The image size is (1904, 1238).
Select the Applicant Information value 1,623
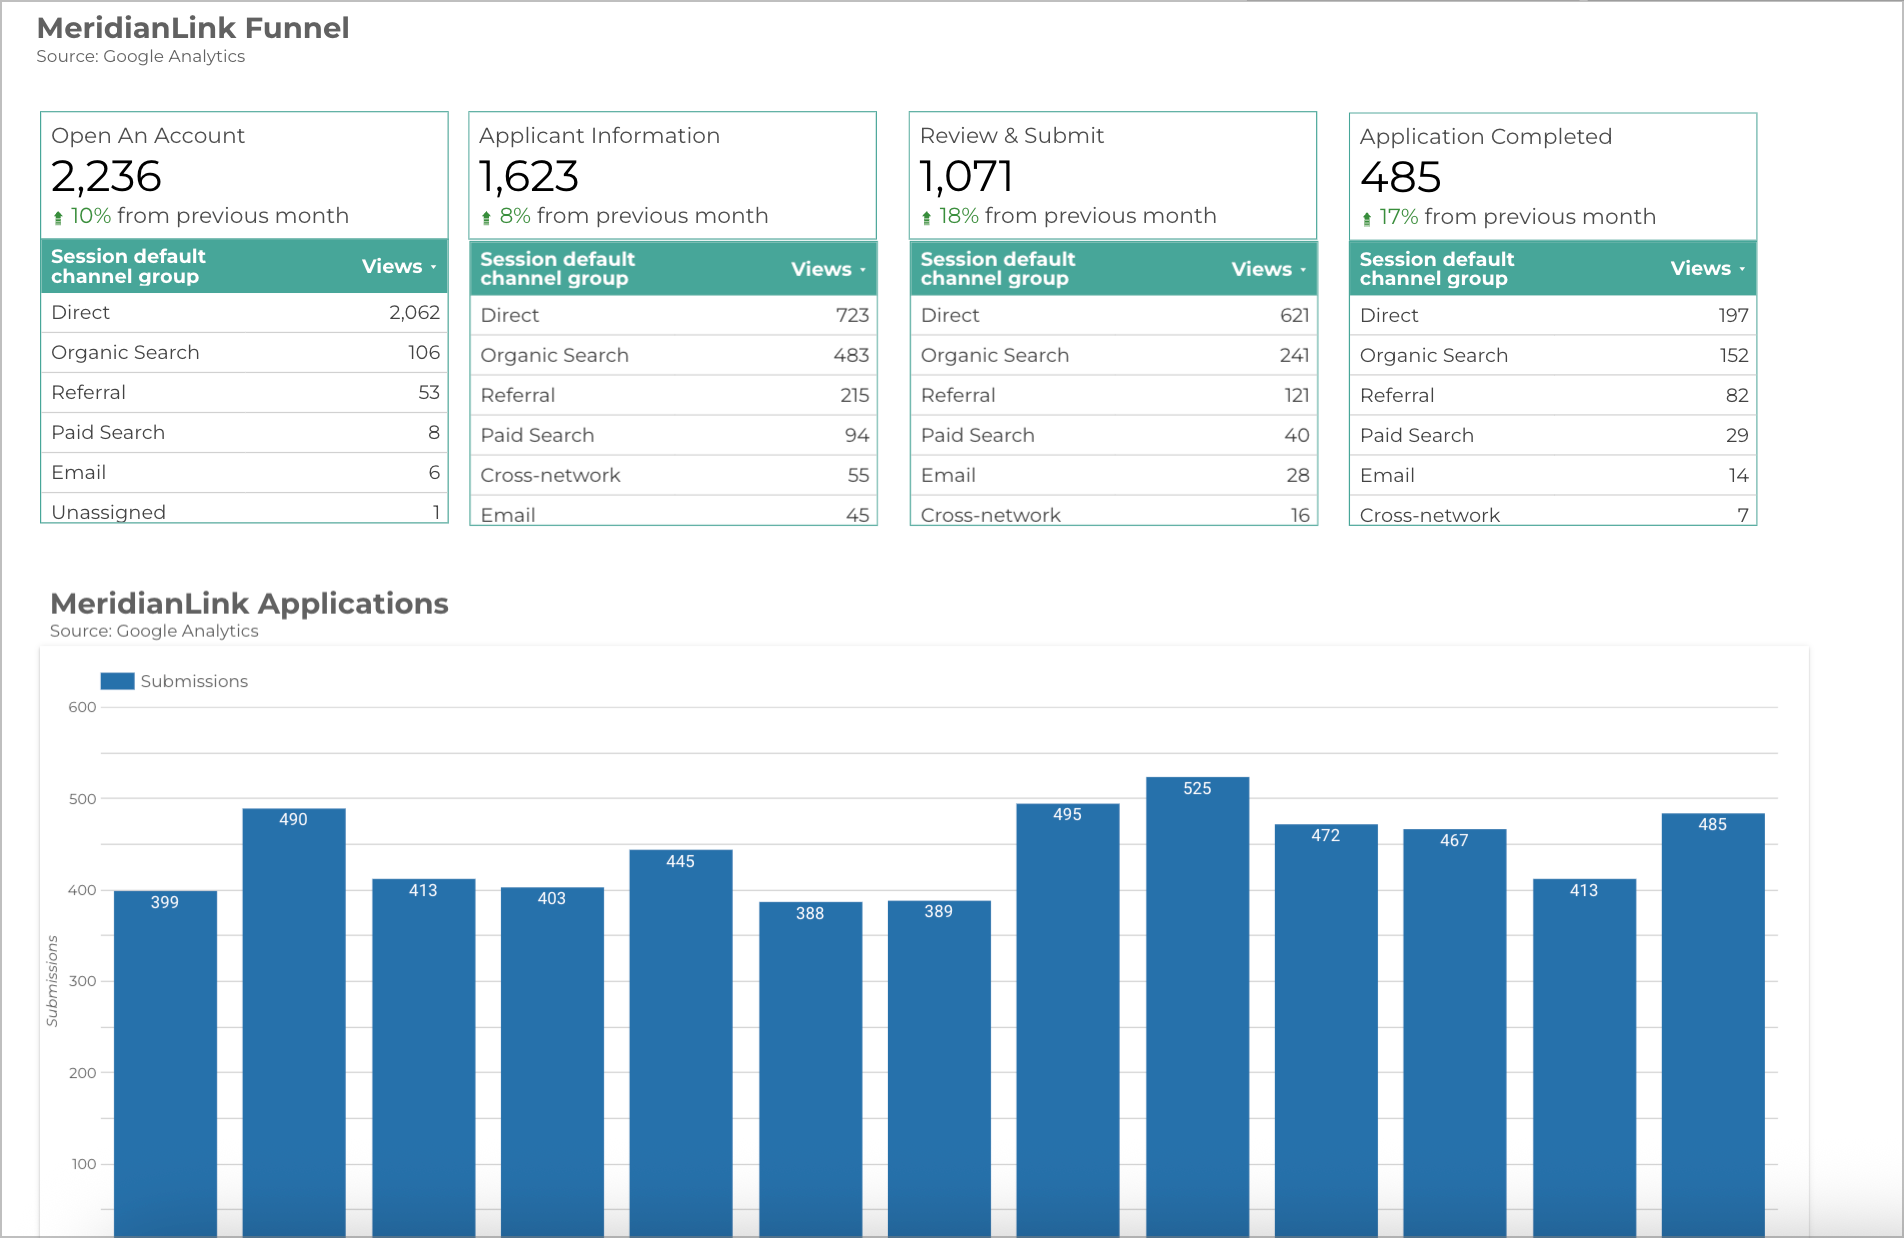[x=529, y=177]
